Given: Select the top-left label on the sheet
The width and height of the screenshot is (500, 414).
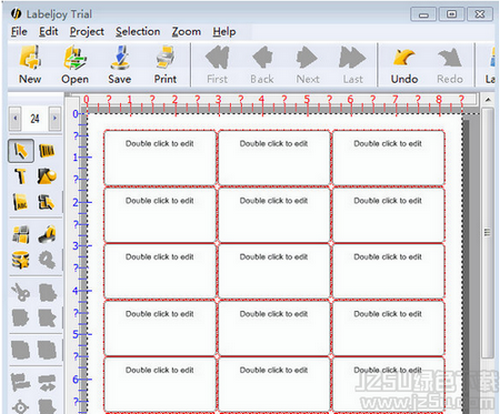Looking at the screenshot, I should 160,157.
